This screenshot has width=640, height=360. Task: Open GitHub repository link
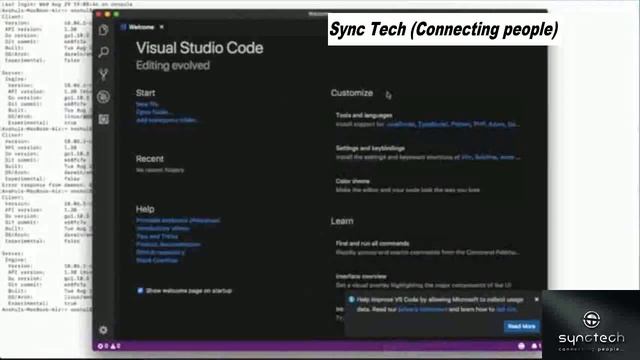[x=160, y=252]
